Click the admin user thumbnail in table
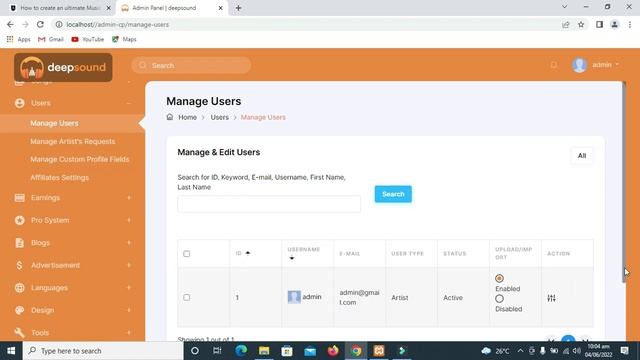The width and height of the screenshot is (640, 360). [x=294, y=297]
